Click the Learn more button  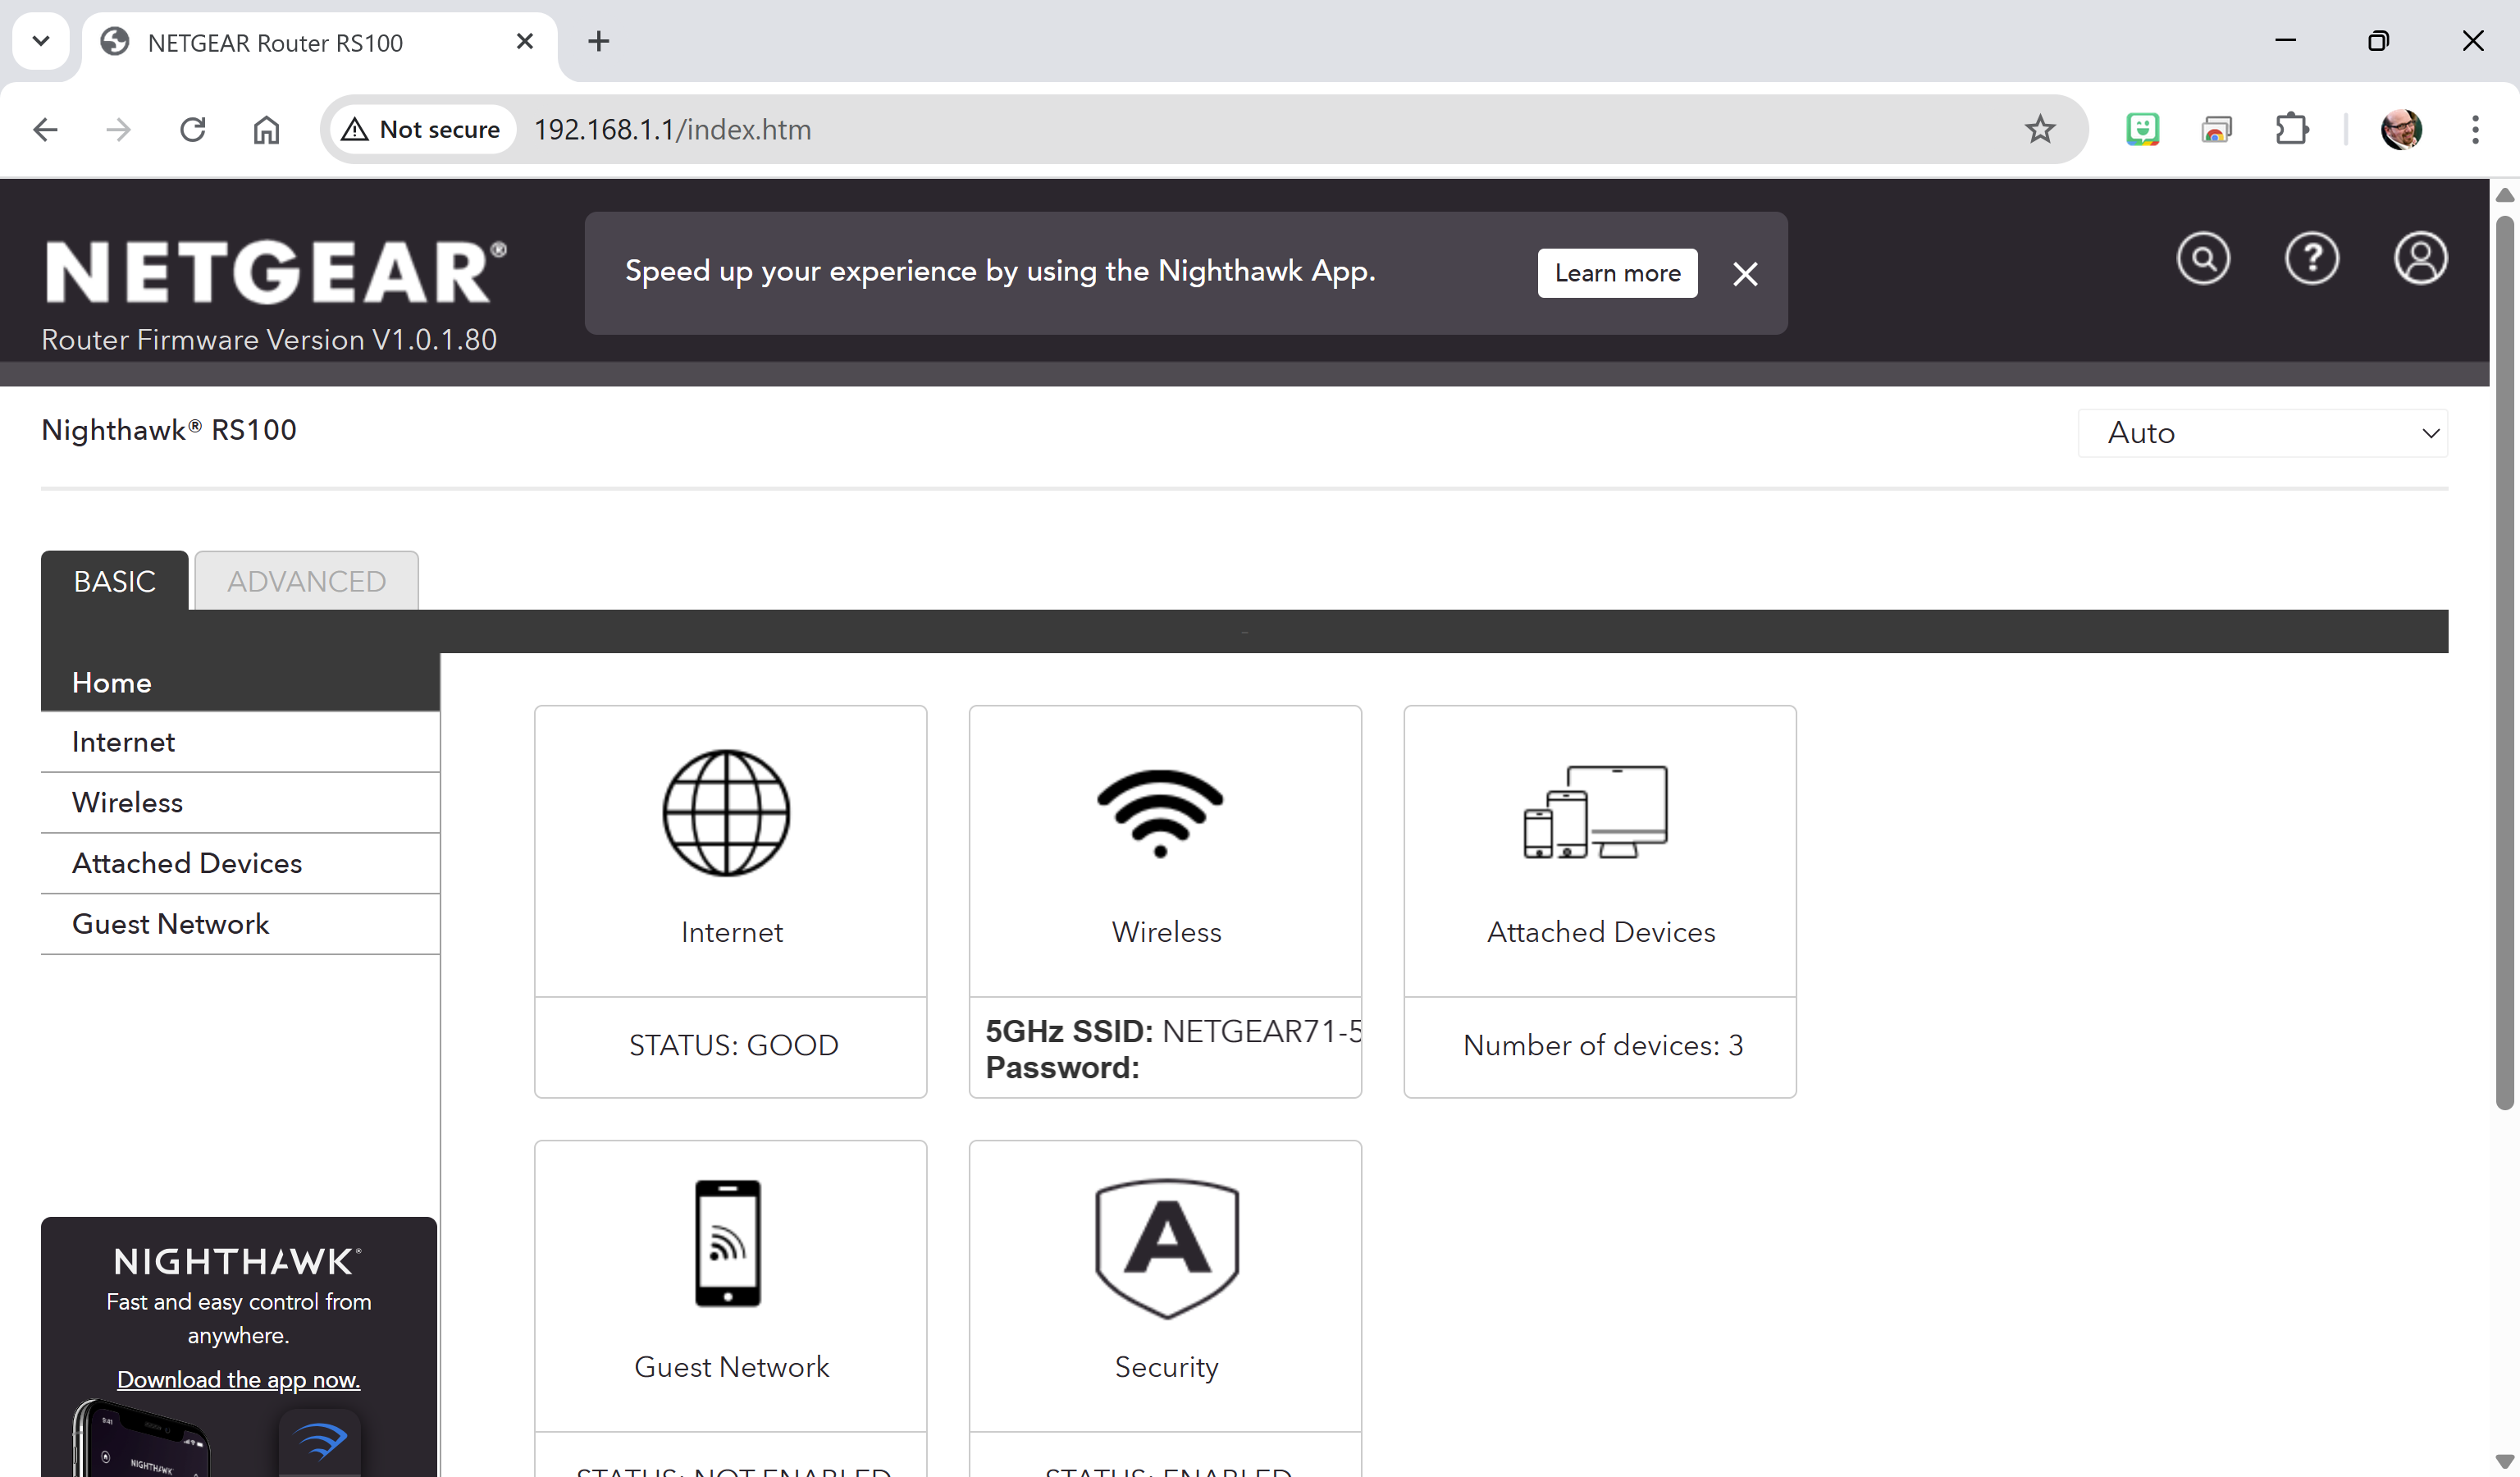(x=1617, y=273)
